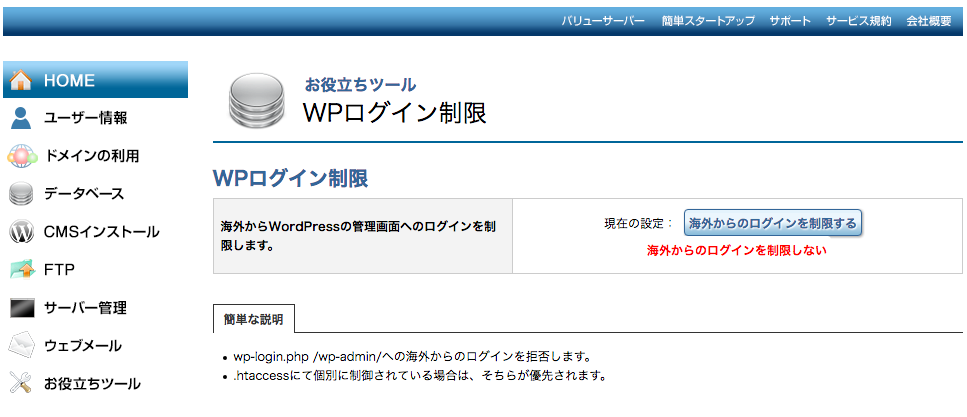Click the データベース disk stack icon
This screenshot has width=967, height=417.
(21, 194)
